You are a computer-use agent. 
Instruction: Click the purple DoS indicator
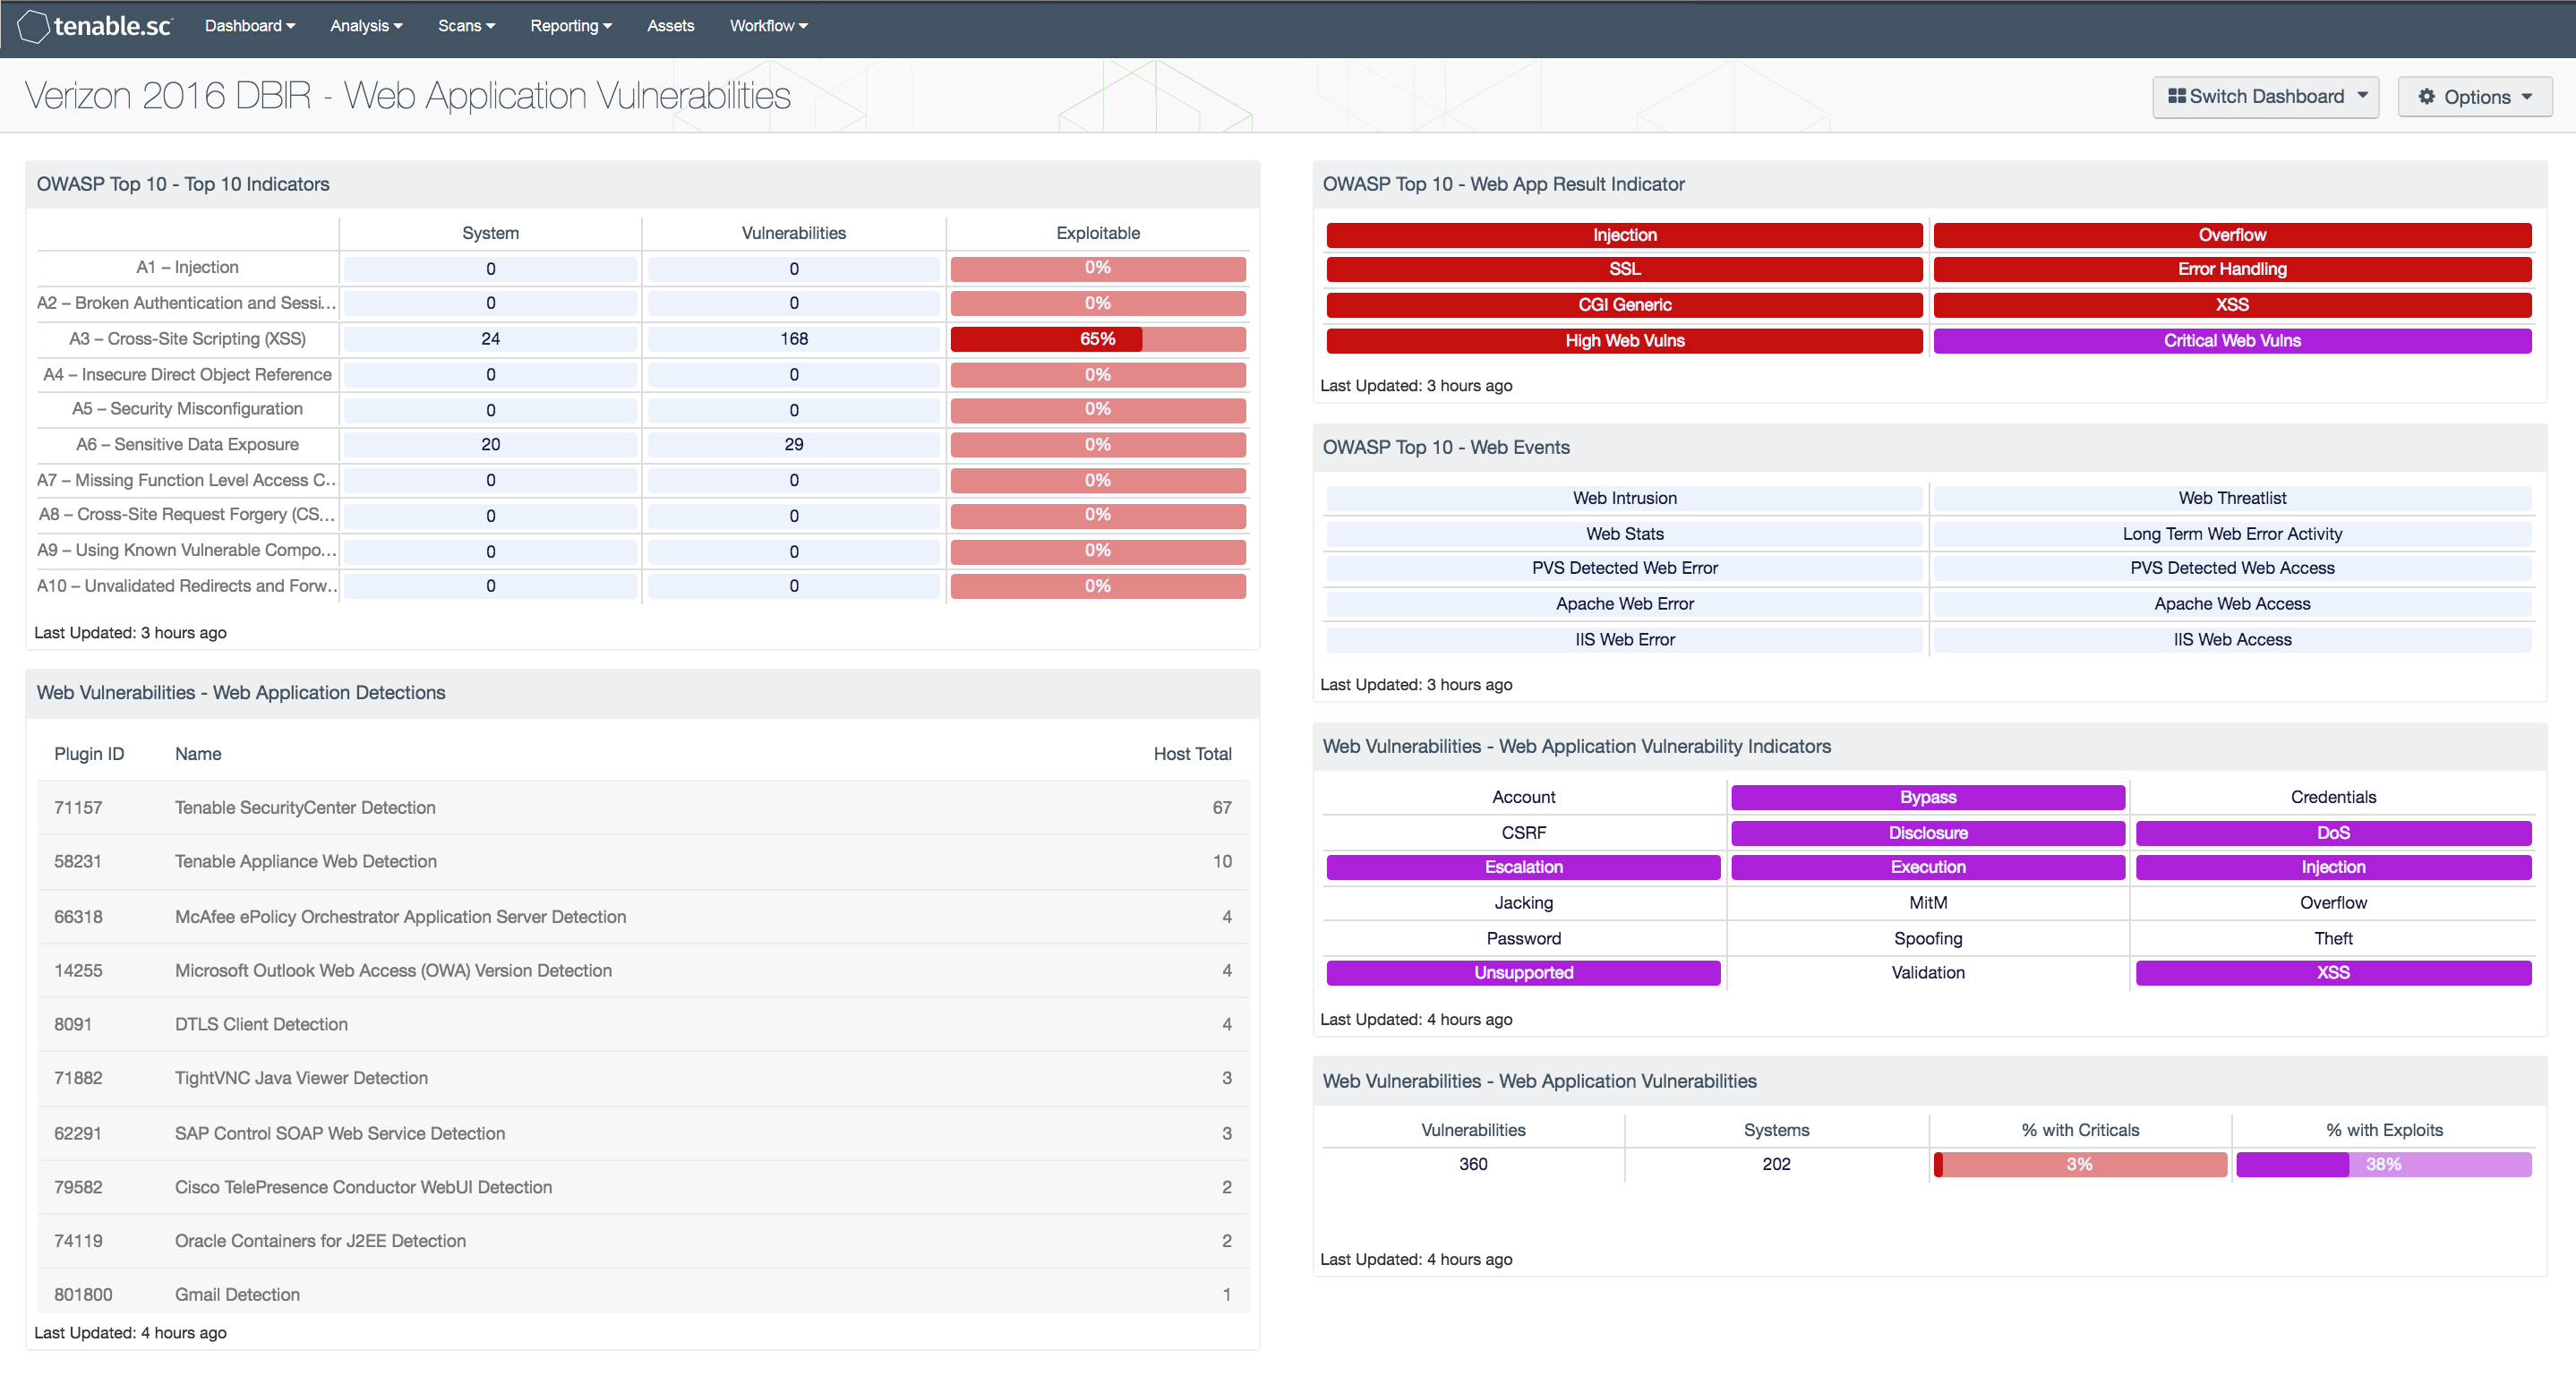[x=2333, y=833]
